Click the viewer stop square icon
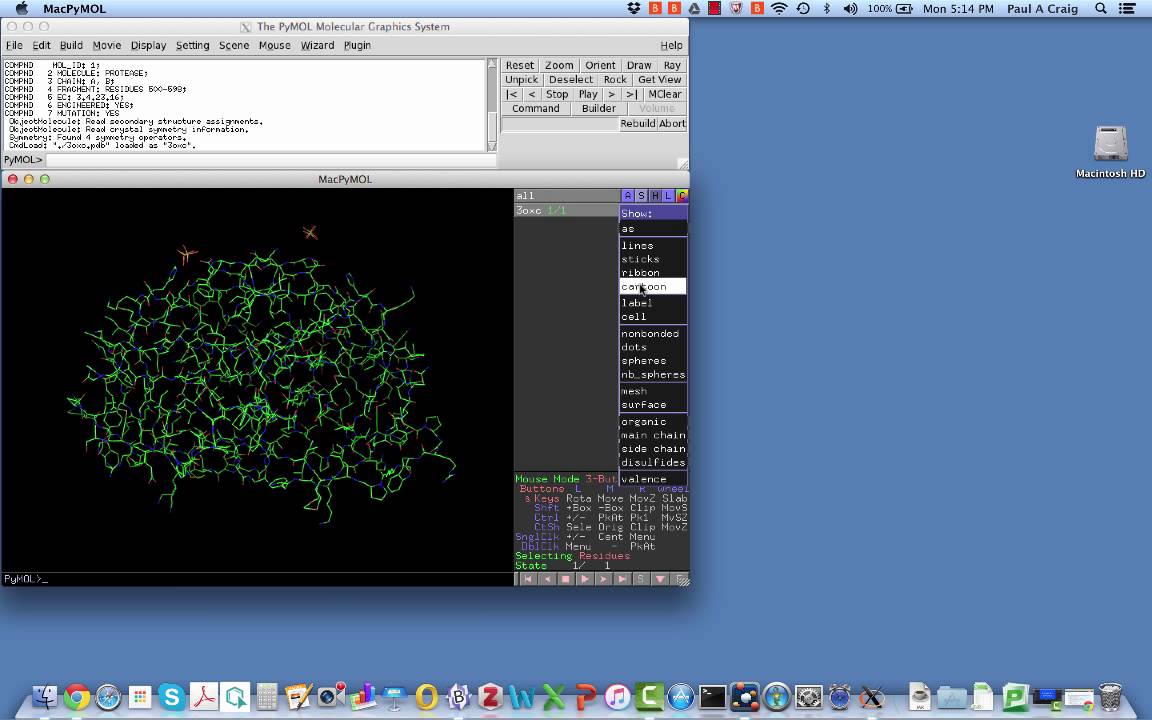This screenshot has width=1152, height=720. (566, 579)
